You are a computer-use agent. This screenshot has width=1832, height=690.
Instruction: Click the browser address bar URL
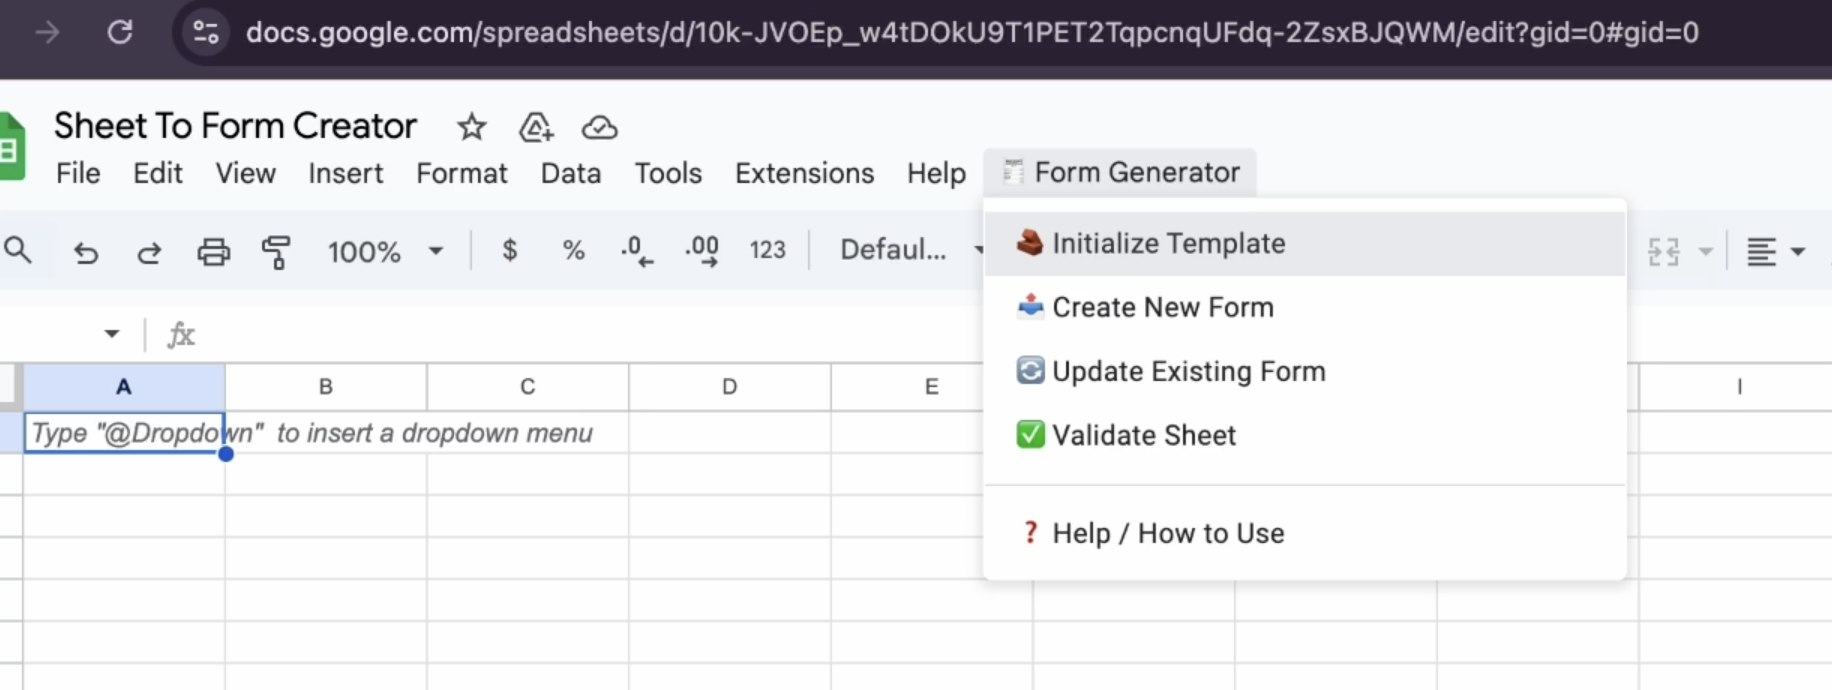972,32
